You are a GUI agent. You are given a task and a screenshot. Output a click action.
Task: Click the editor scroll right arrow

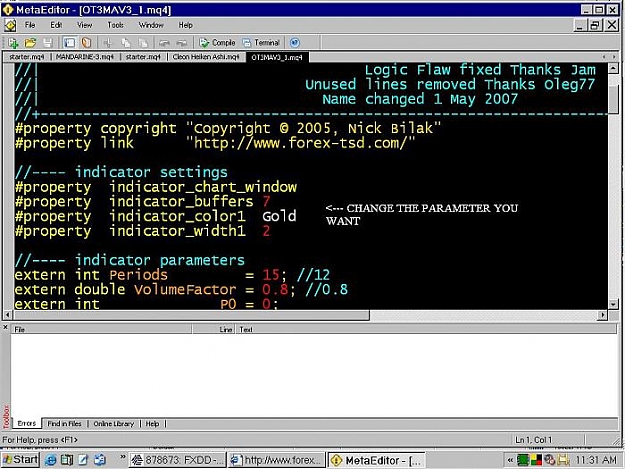click(x=603, y=315)
